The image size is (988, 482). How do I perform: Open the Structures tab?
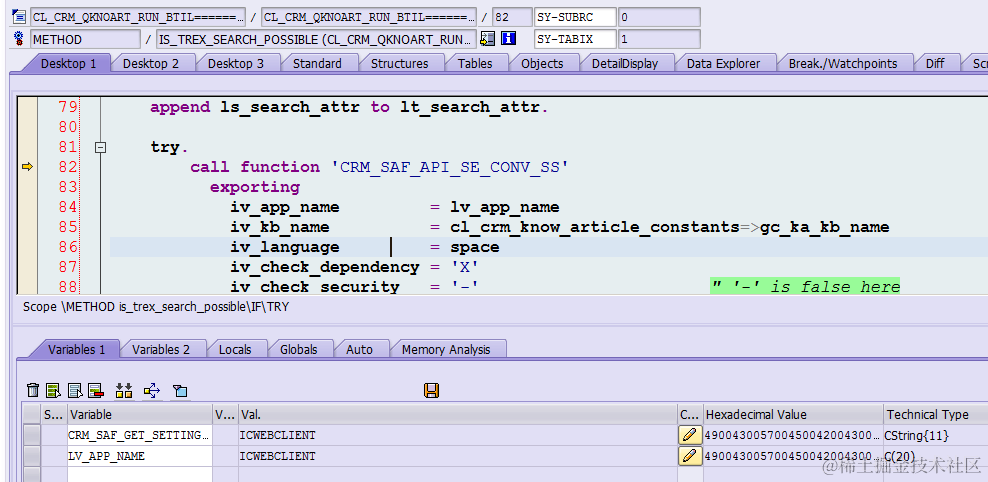399,64
